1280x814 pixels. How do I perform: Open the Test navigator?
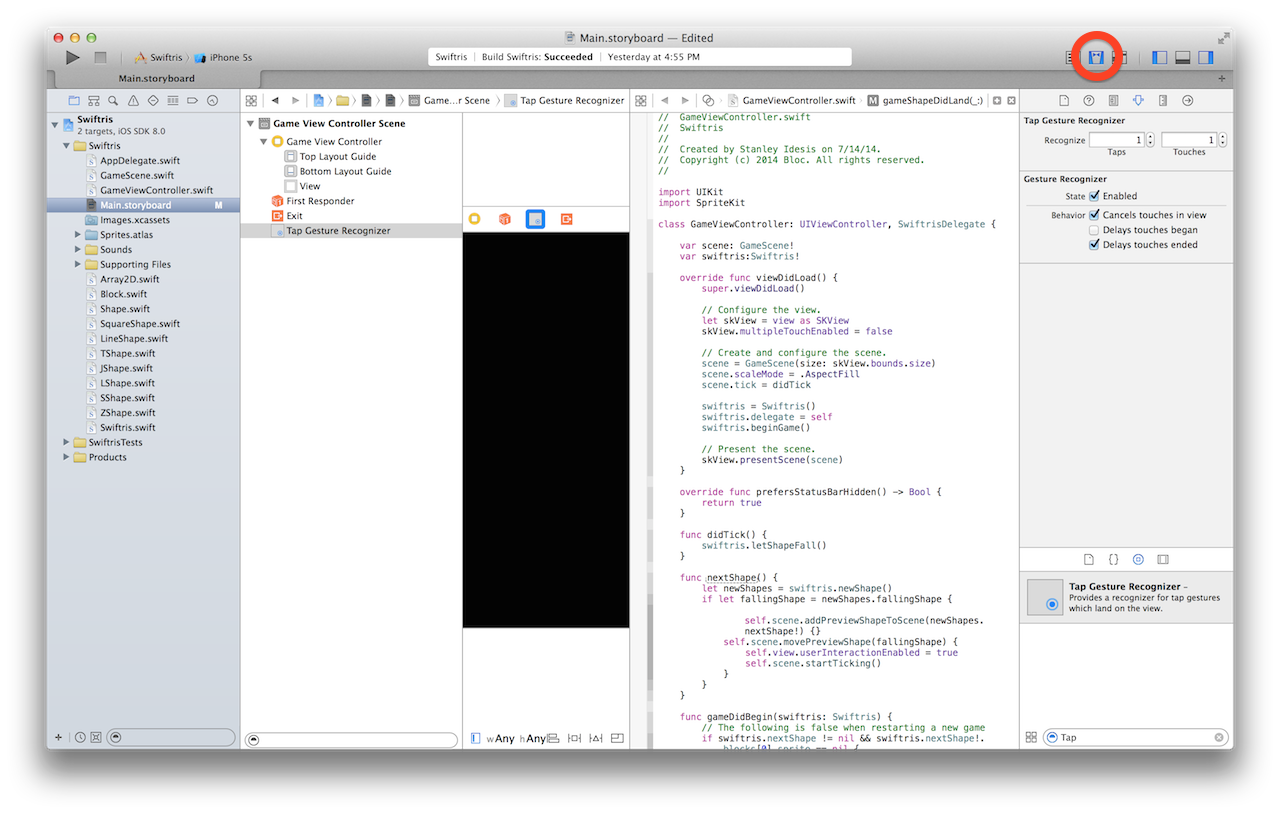pyautogui.click(x=153, y=101)
